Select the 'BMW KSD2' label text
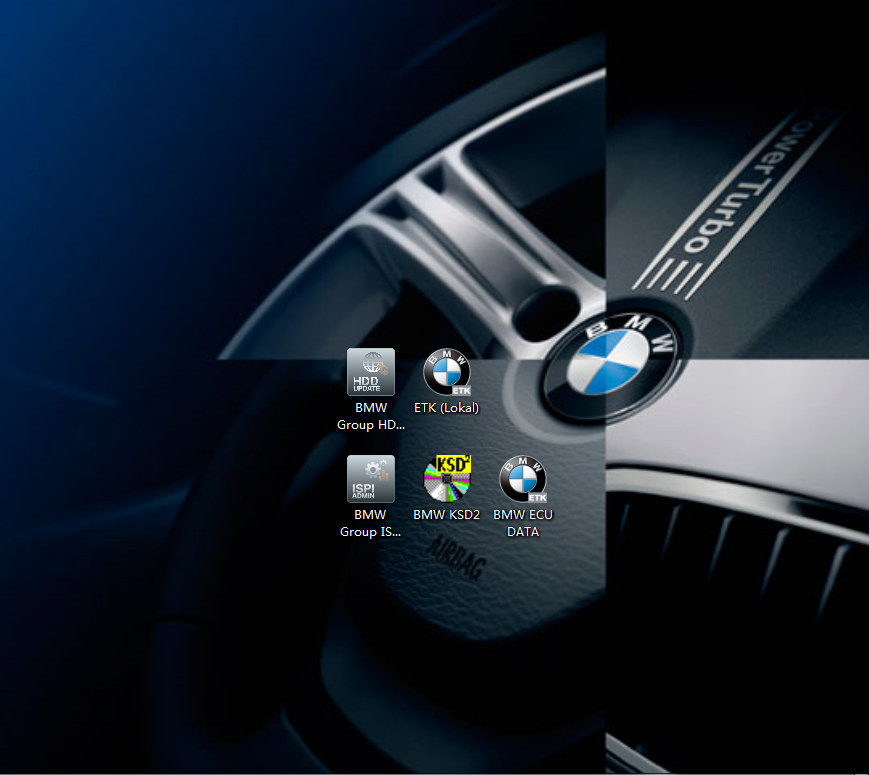869x775 pixels. point(447,515)
